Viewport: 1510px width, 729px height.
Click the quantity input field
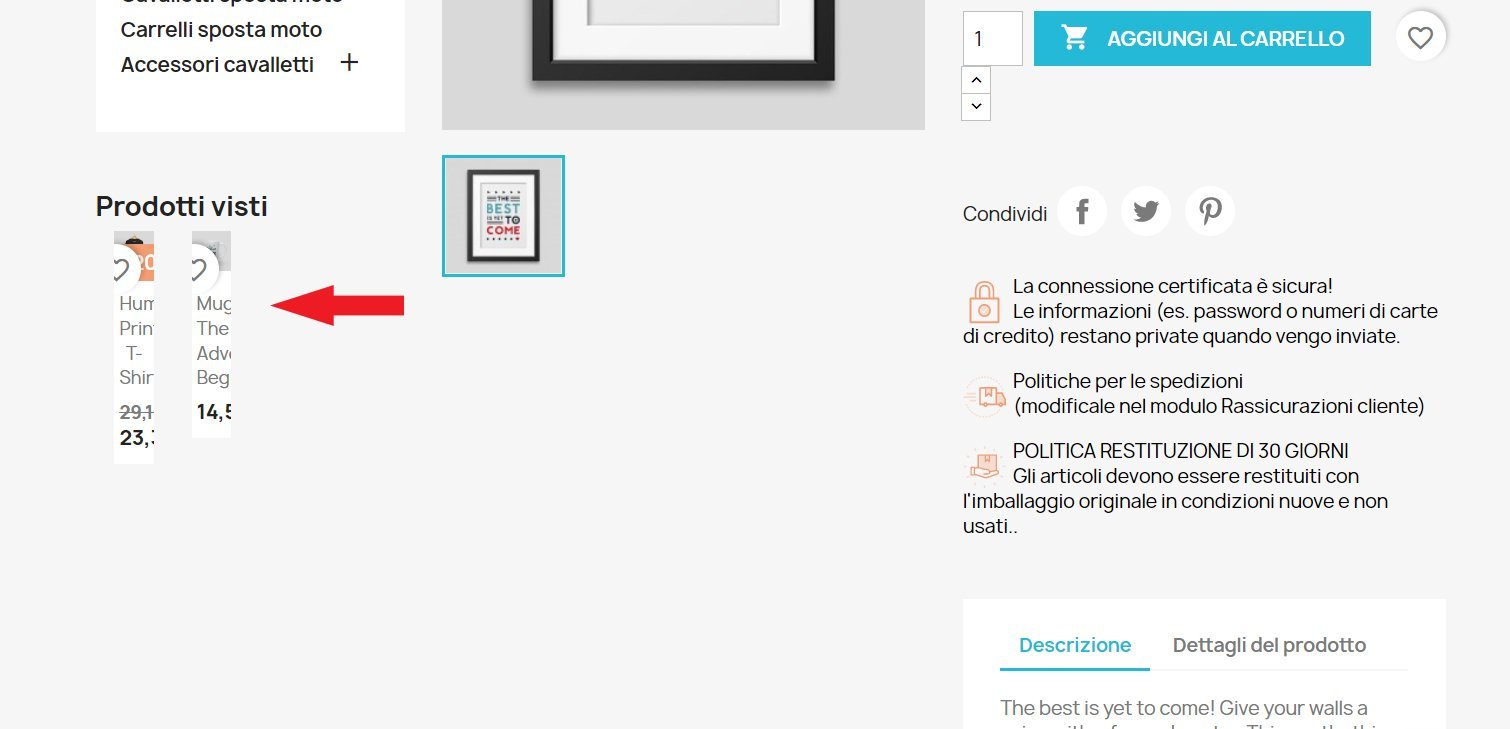coord(992,39)
